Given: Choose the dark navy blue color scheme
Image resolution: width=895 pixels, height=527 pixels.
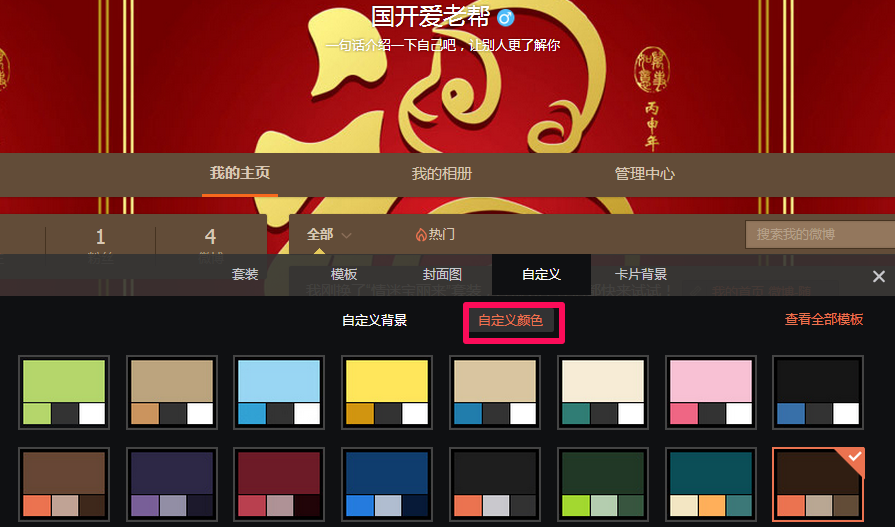Looking at the screenshot, I should [386, 483].
